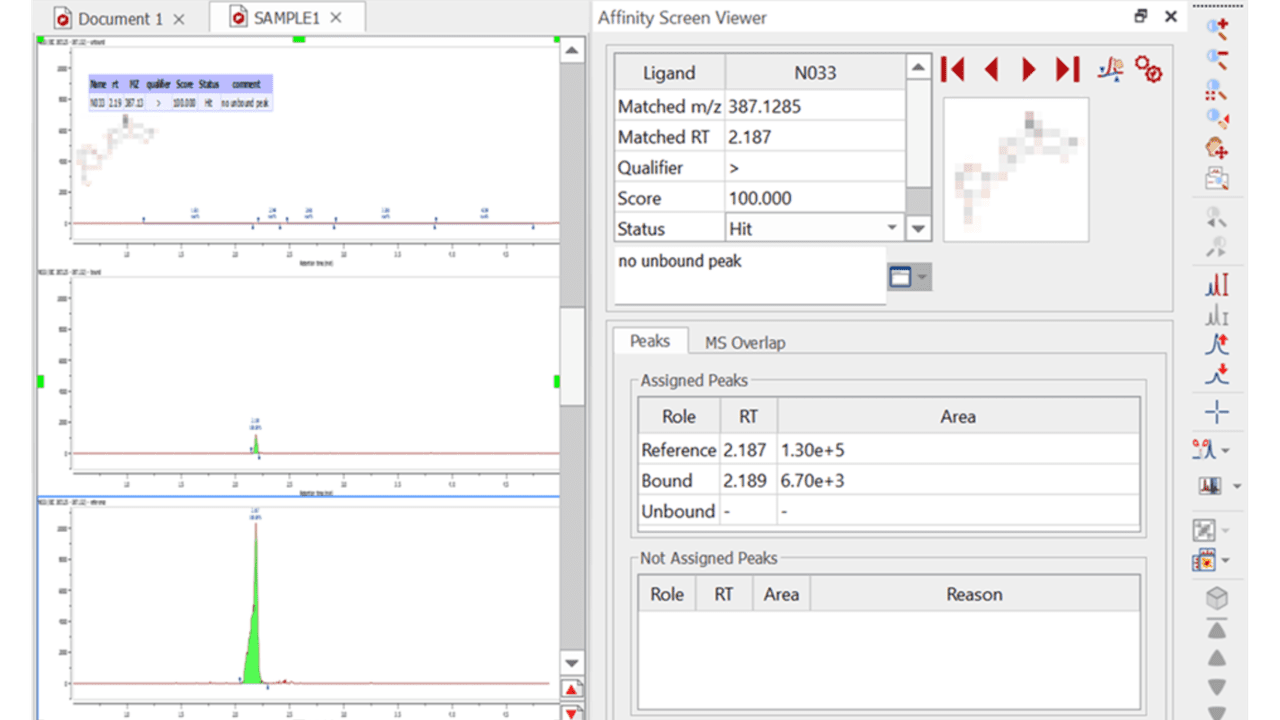
Task: Click the ligand table scroll down arrow
Action: click(x=918, y=229)
